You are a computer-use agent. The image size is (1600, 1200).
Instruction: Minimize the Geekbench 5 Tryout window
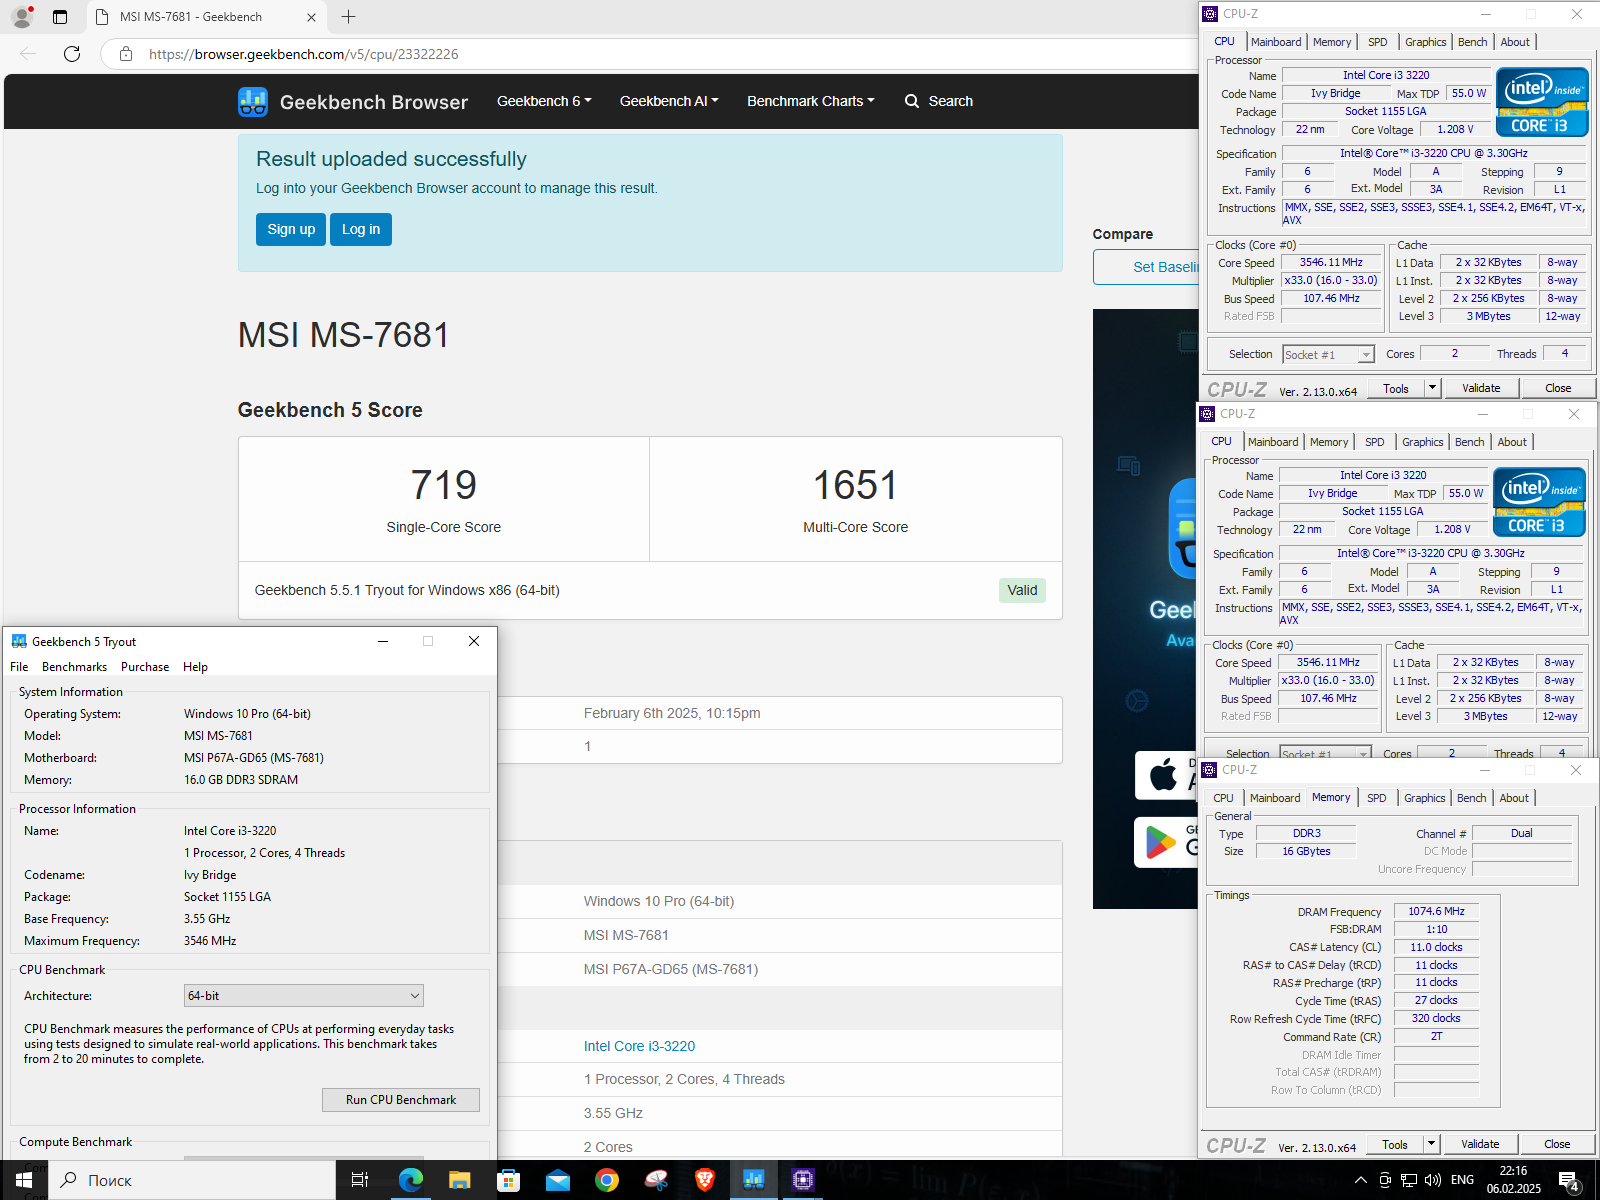coord(383,642)
